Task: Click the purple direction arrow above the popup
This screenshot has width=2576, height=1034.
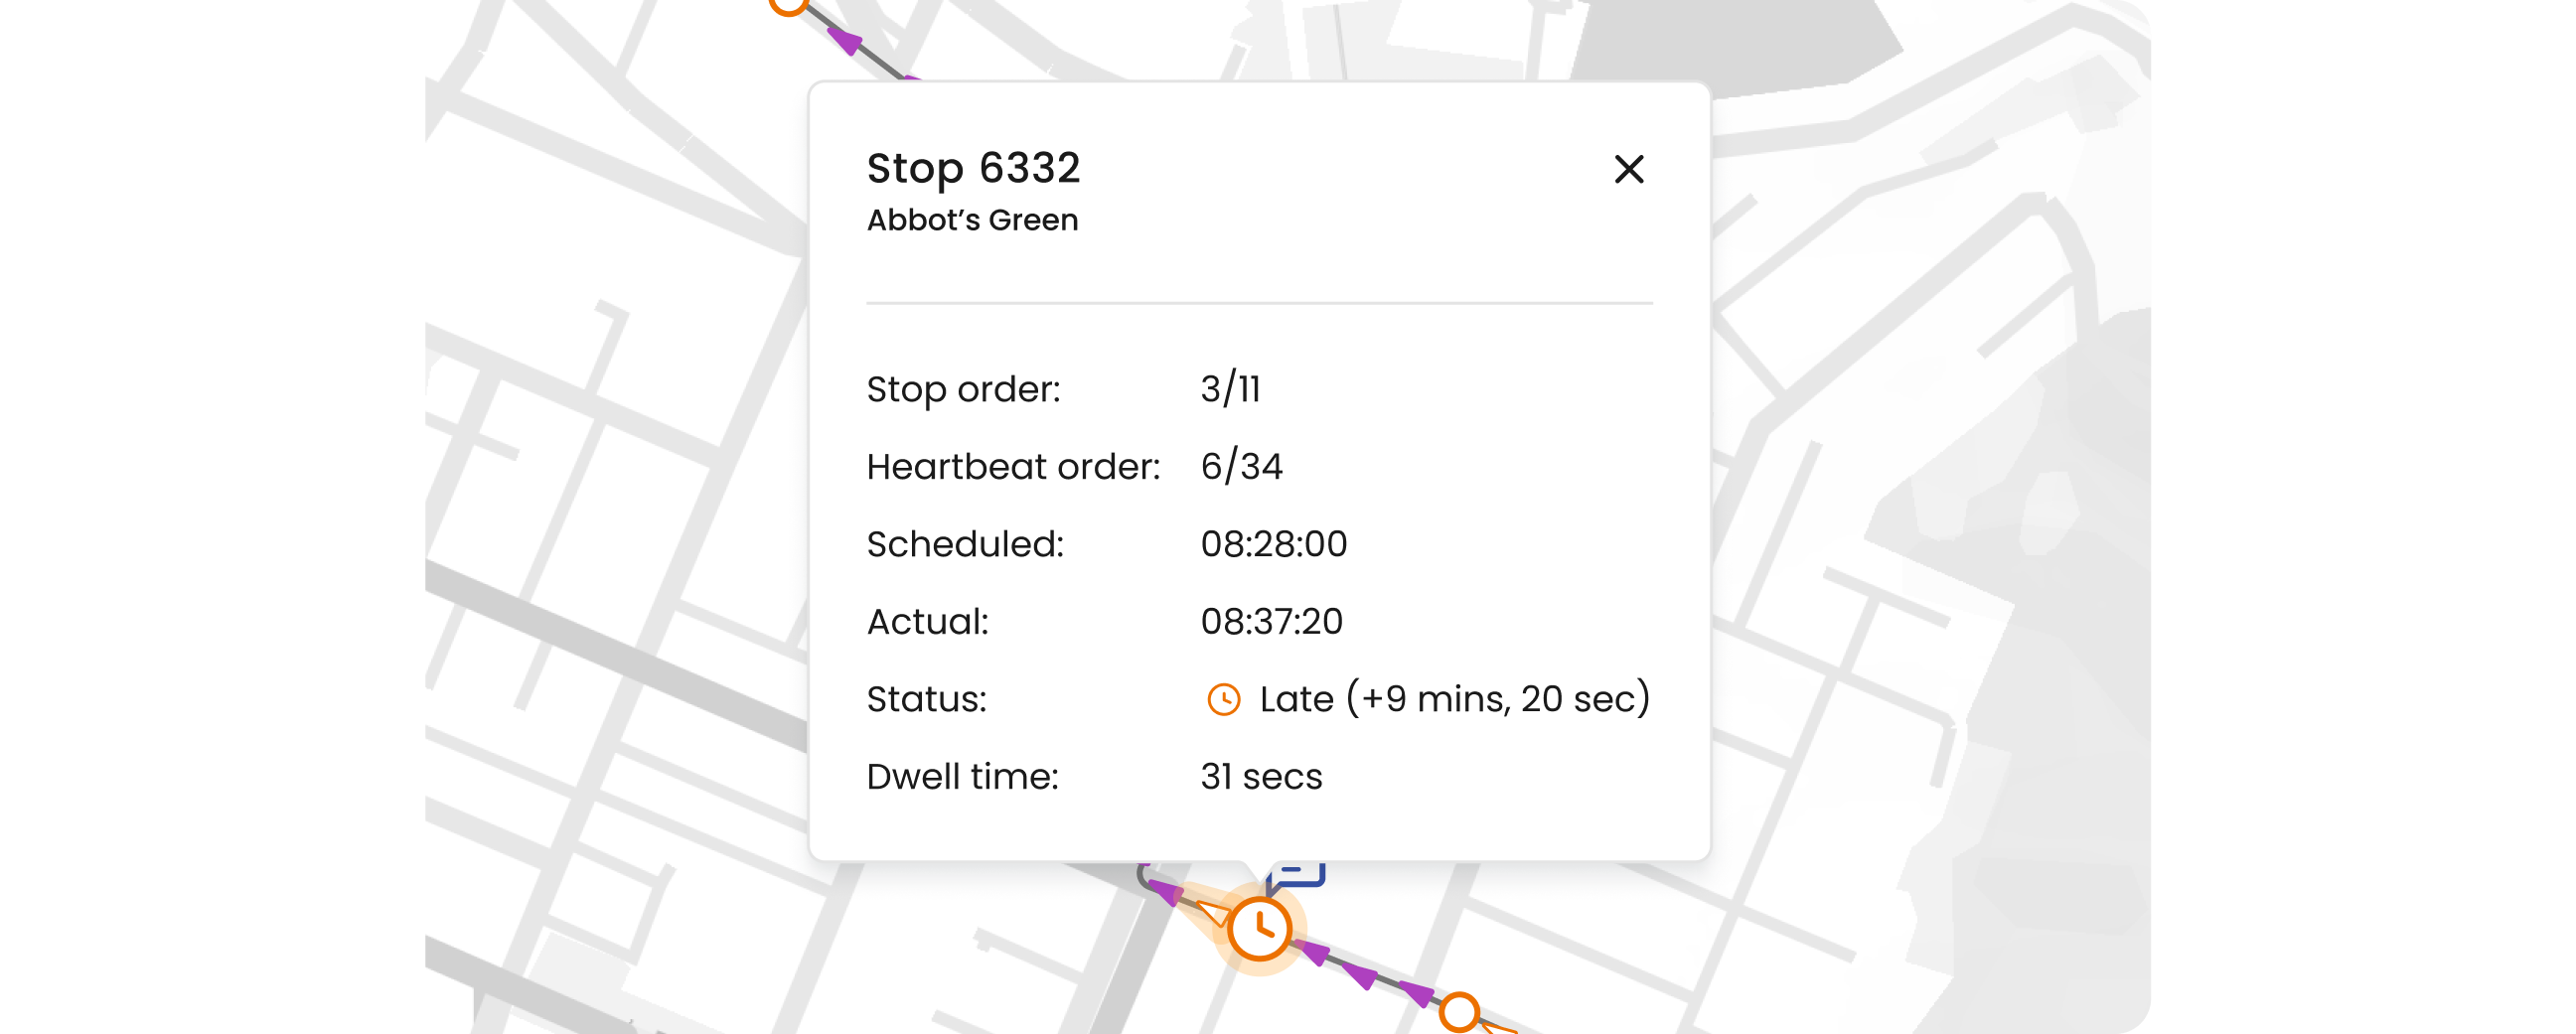Action: tap(845, 40)
